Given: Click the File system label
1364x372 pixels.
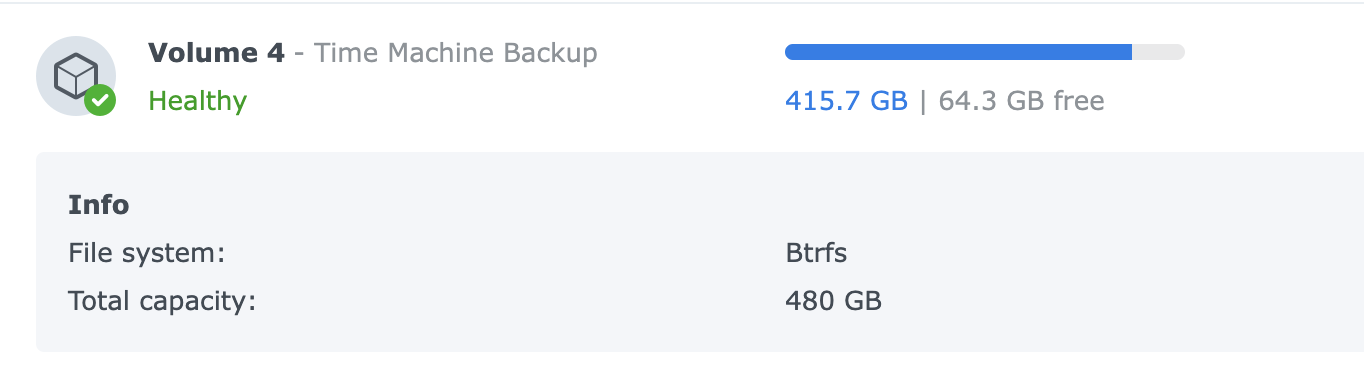Looking at the screenshot, I should (x=146, y=253).
